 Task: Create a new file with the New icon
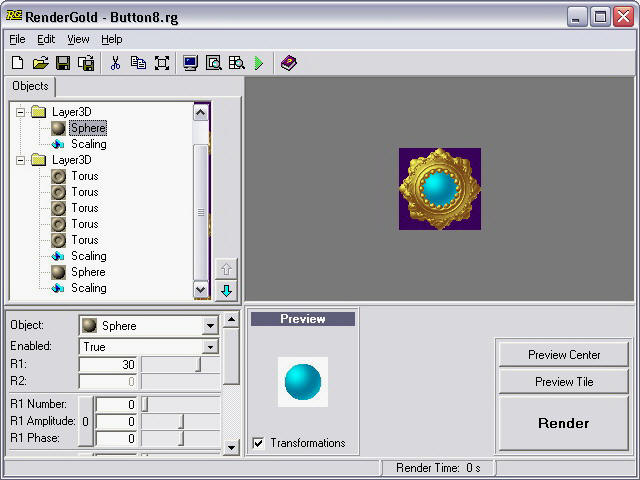(18, 63)
